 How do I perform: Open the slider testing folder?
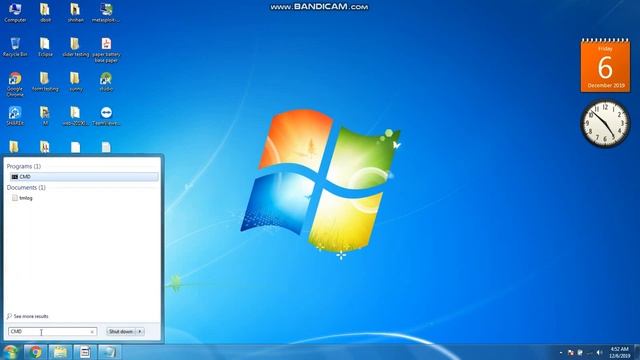pos(75,47)
